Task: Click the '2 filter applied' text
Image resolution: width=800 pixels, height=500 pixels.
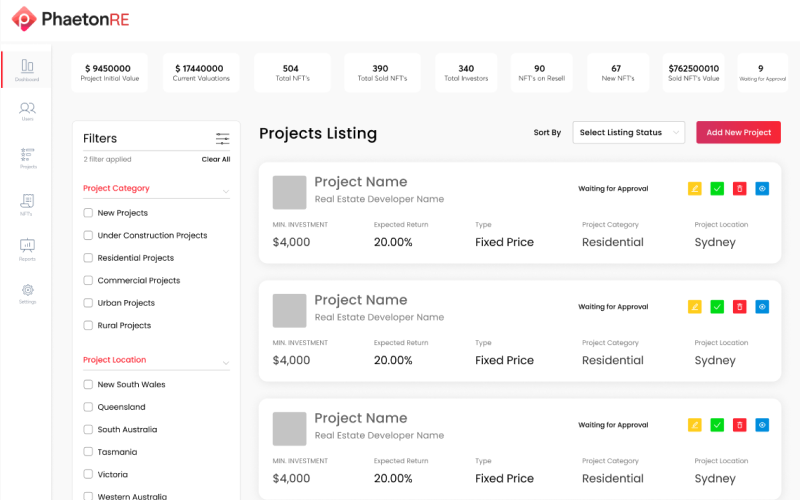Action: [107, 159]
